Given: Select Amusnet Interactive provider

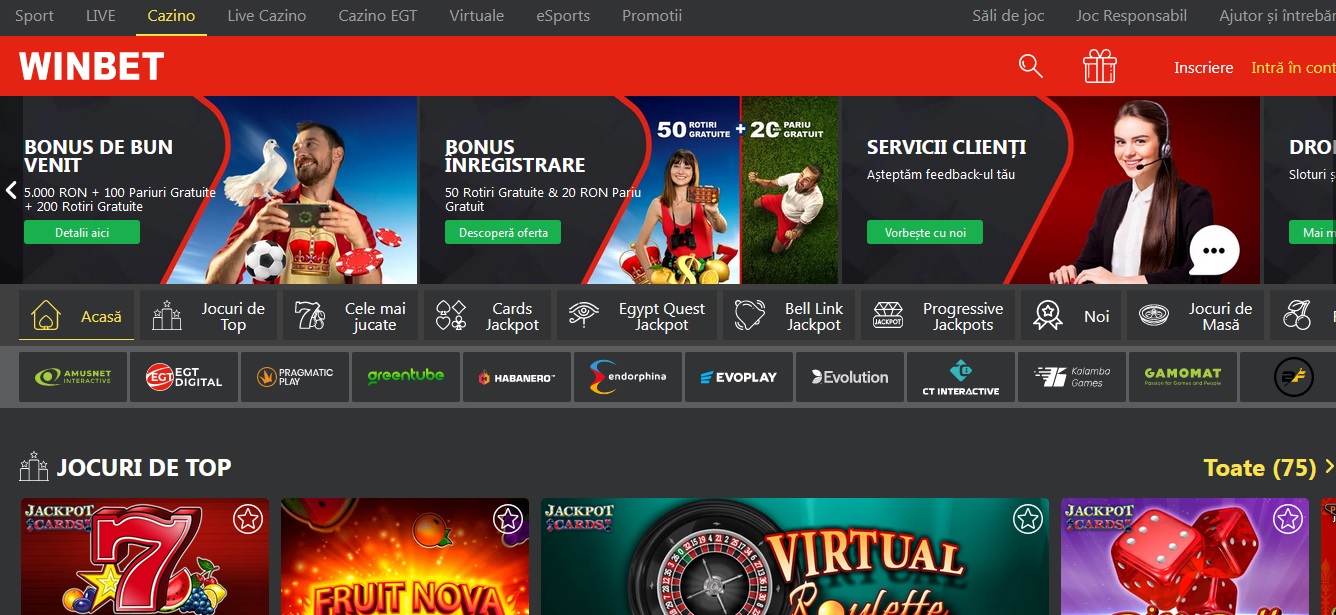Looking at the screenshot, I should pyautogui.click(x=73, y=377).
